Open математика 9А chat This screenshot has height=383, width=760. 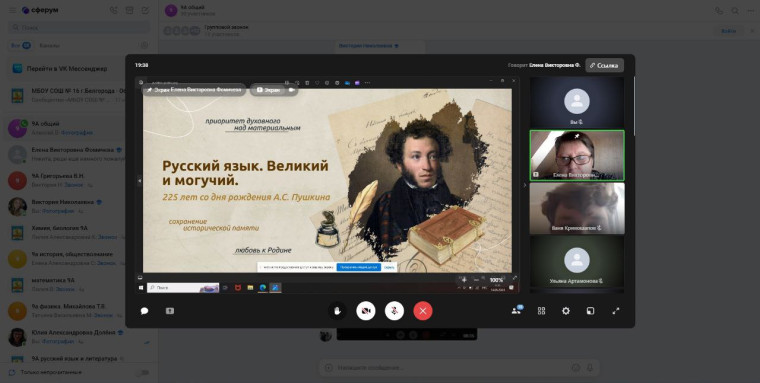pyautogui.click(x=79, y=285)
